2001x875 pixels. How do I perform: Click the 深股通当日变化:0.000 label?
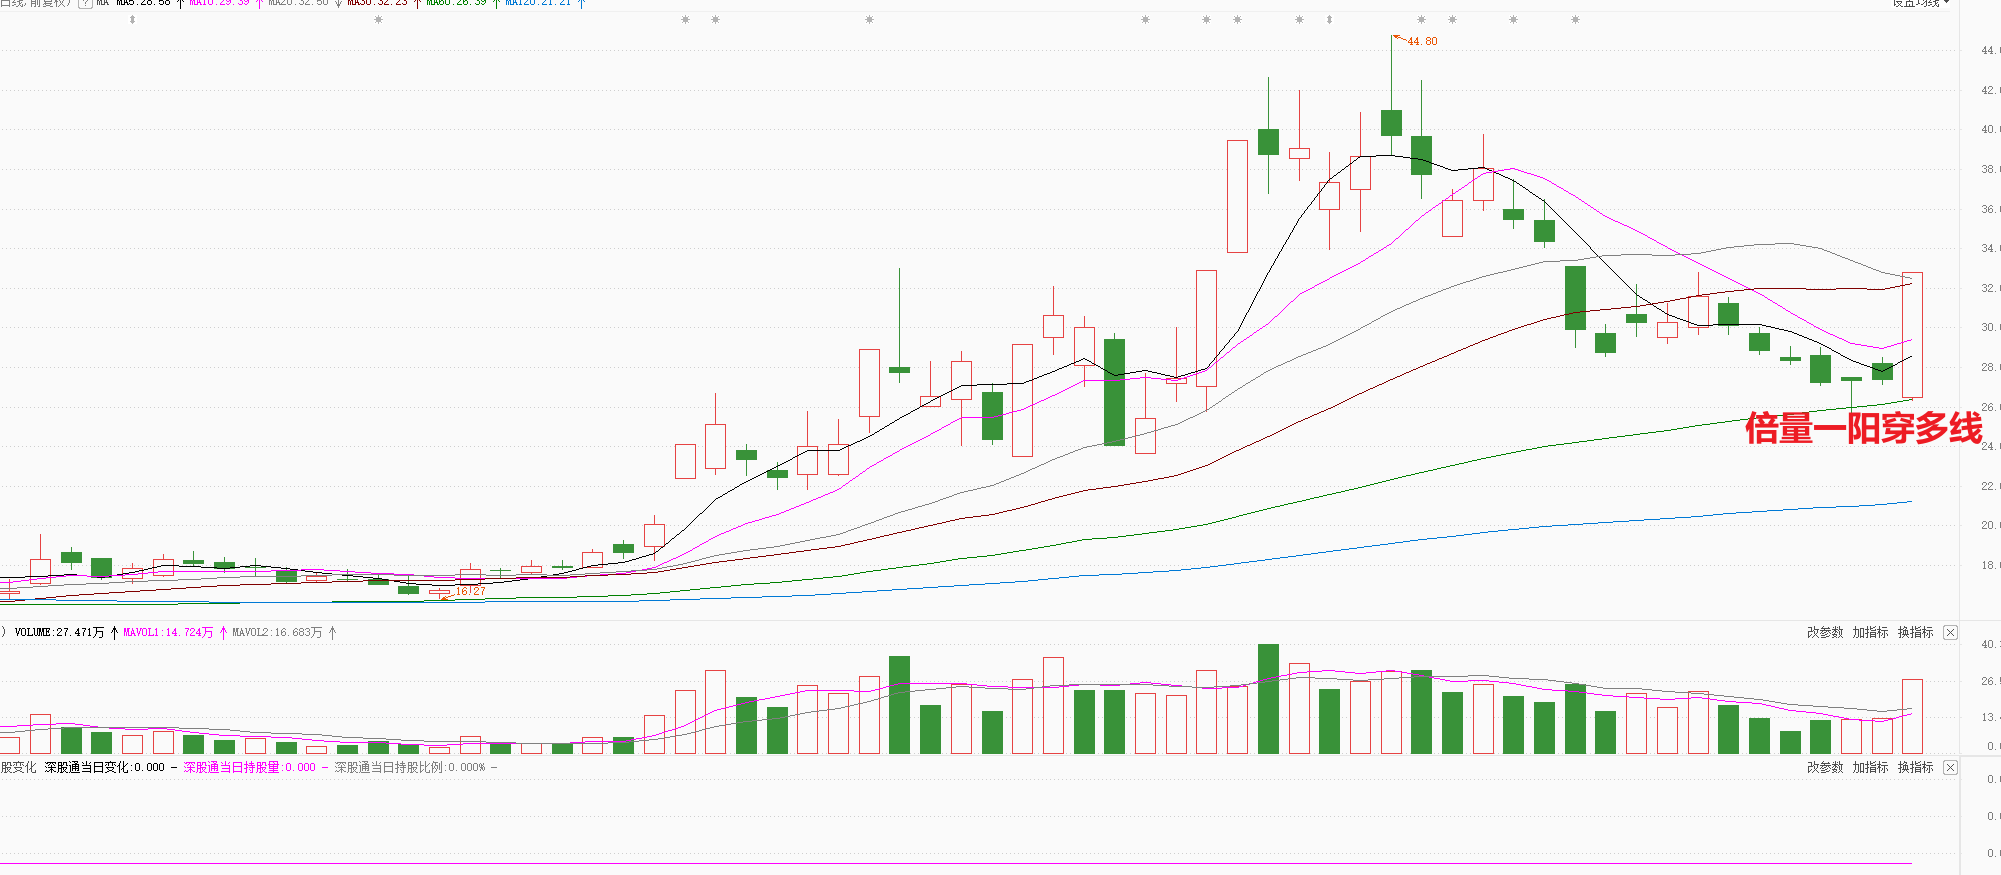pos(104,768)
